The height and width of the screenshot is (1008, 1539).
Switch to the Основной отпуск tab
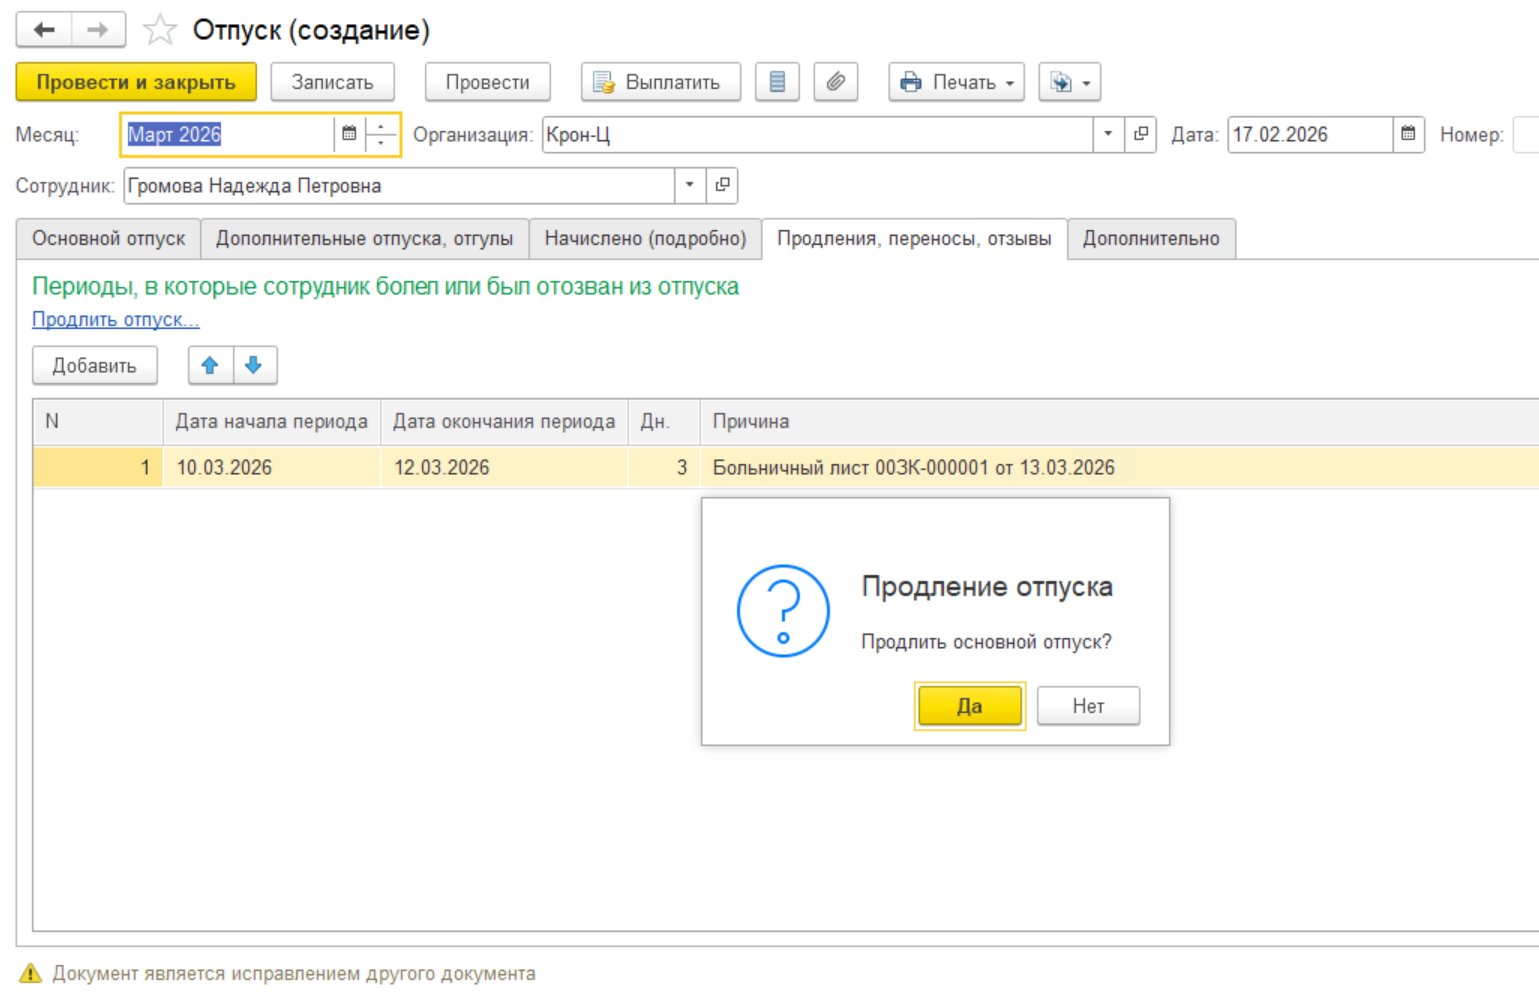[108, 239]
